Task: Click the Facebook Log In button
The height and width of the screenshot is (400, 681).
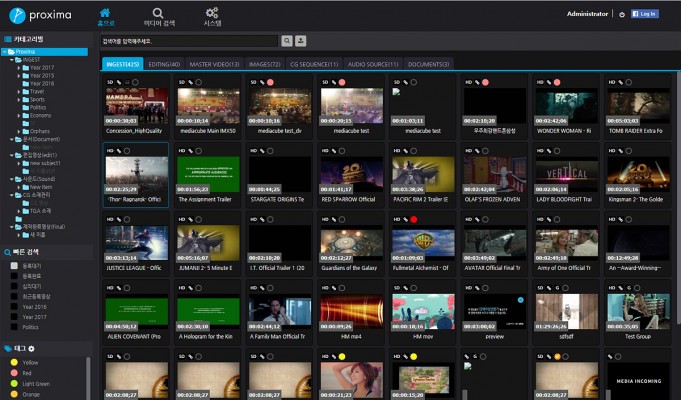Action: 645,14
